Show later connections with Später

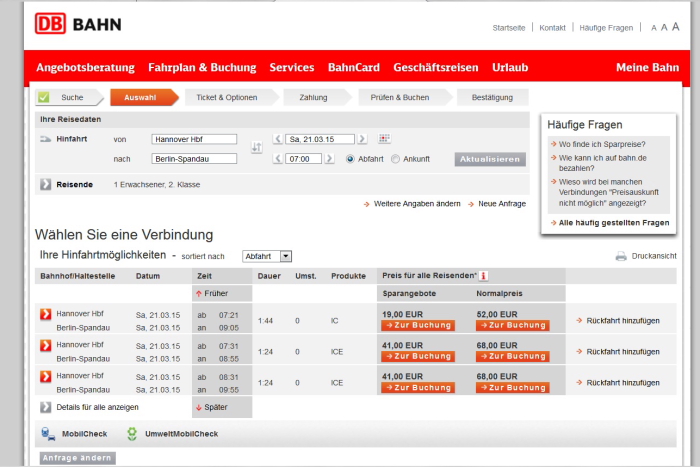[x=211, y=407]
